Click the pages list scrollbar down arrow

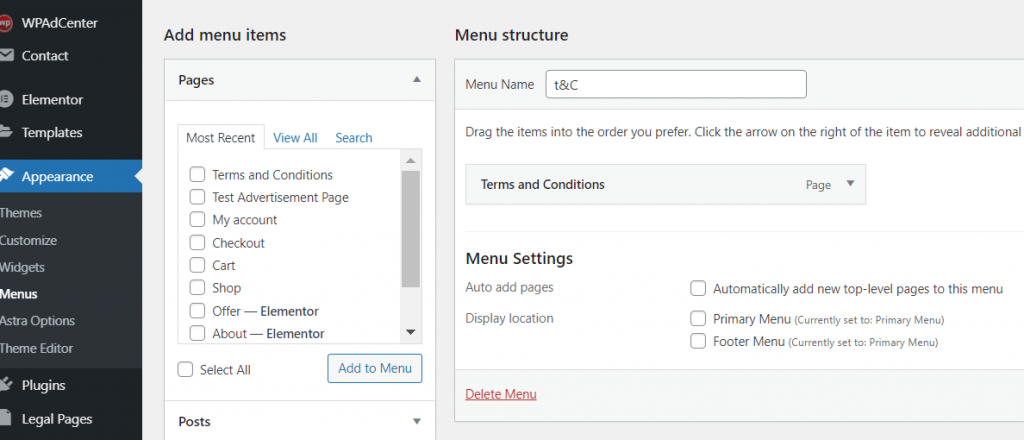click(x=411, y=332)
